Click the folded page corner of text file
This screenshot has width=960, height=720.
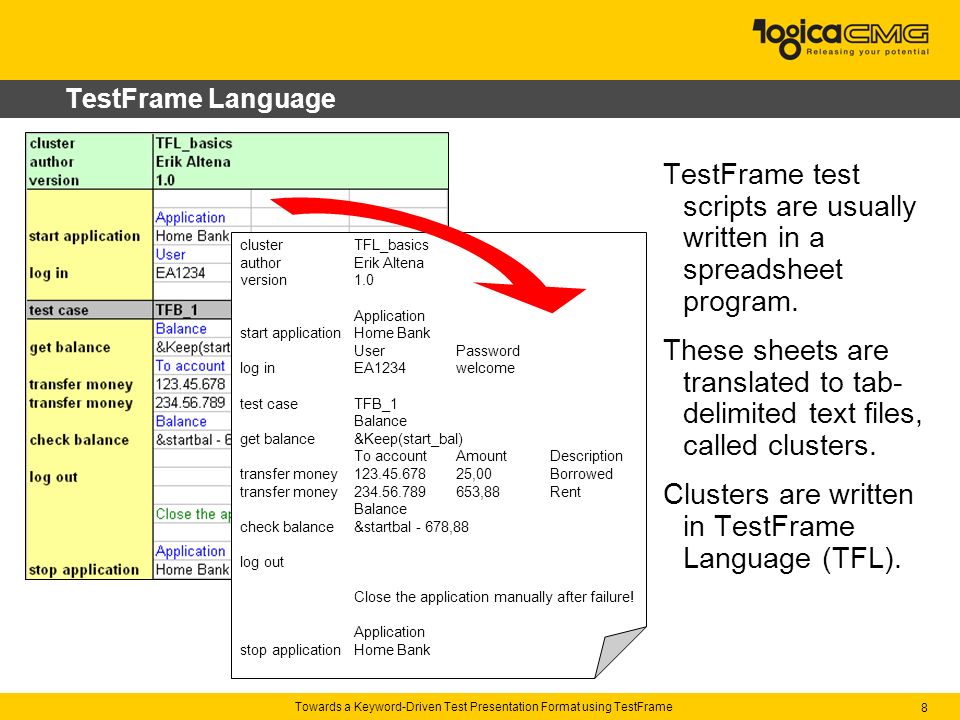pyautogui.click(x=620, y=651)
